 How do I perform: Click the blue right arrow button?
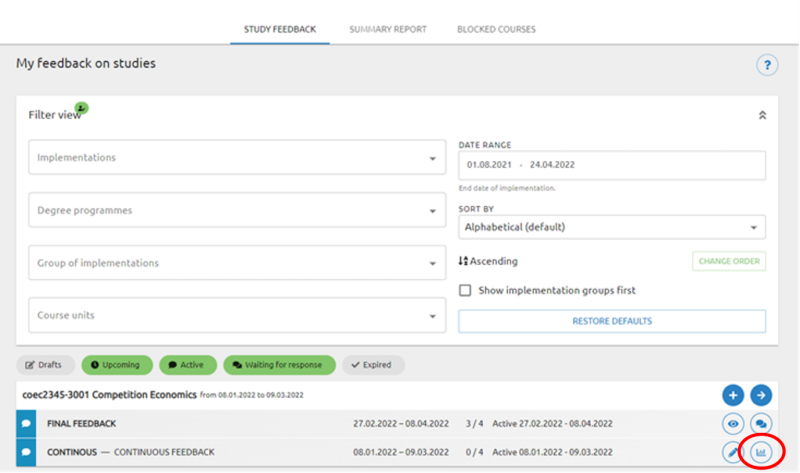[761, 395]
